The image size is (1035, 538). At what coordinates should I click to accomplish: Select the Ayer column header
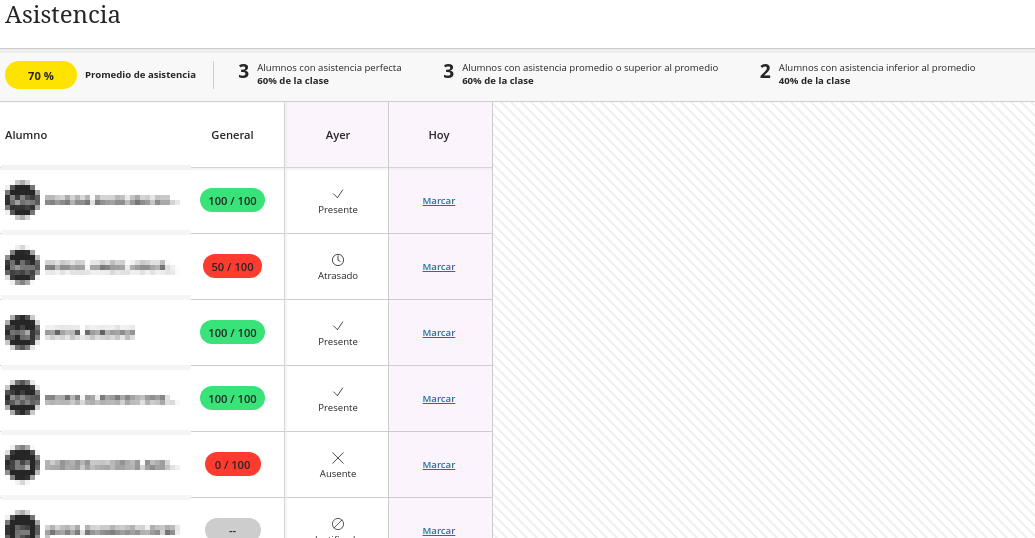(338, 135)
